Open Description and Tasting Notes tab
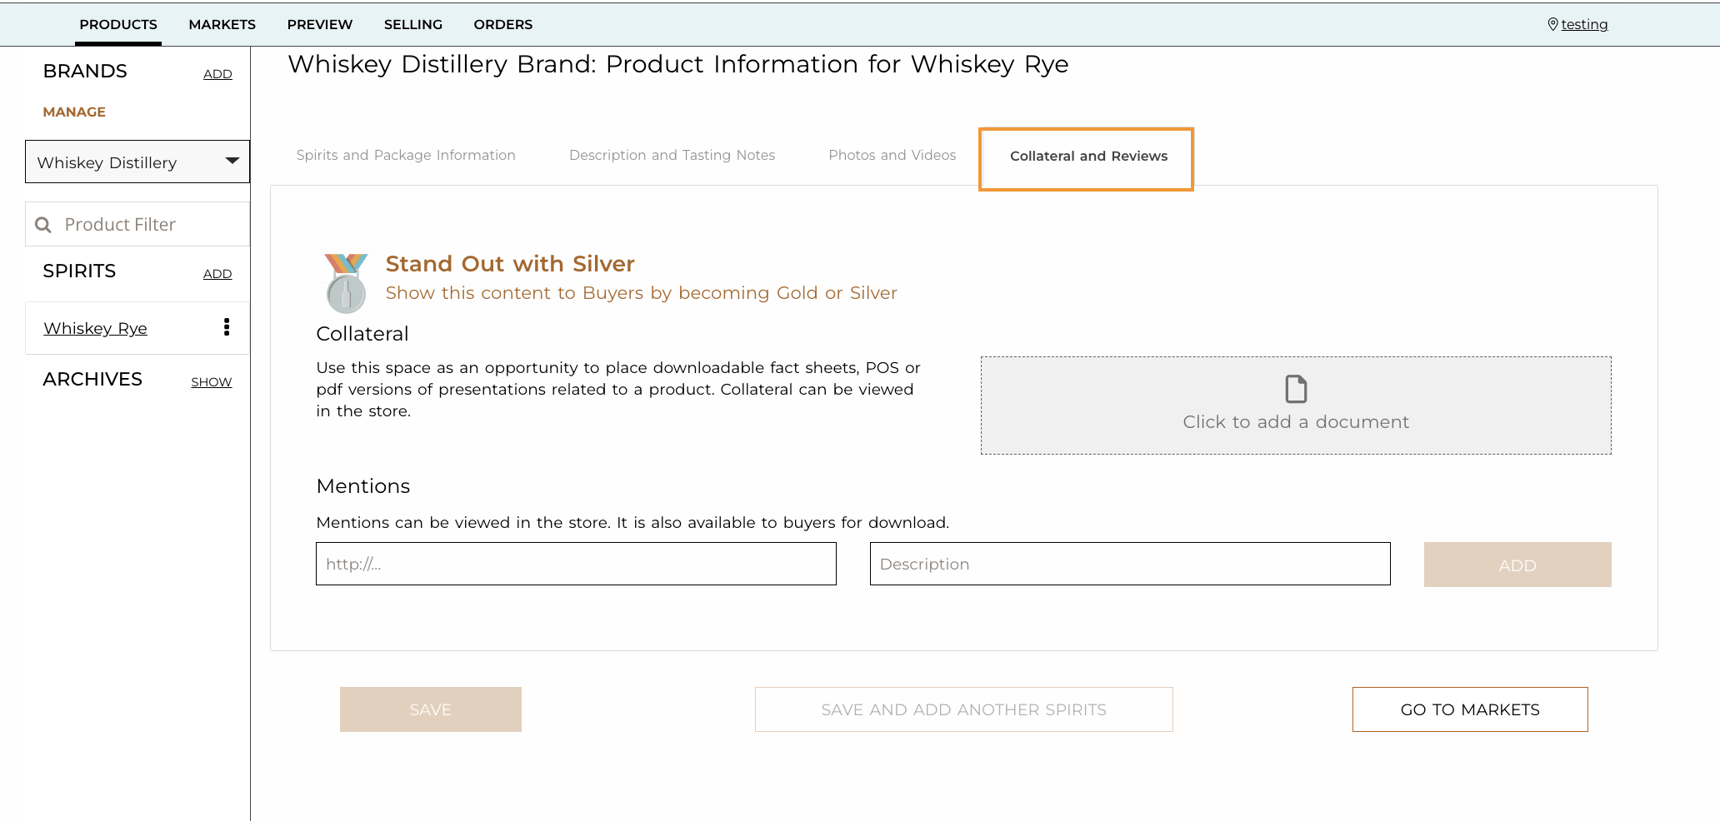 (x=672, y=155)
